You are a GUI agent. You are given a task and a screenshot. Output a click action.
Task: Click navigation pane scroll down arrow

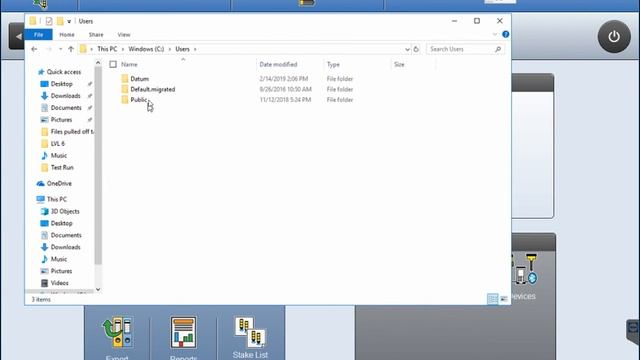coord(98,289)
